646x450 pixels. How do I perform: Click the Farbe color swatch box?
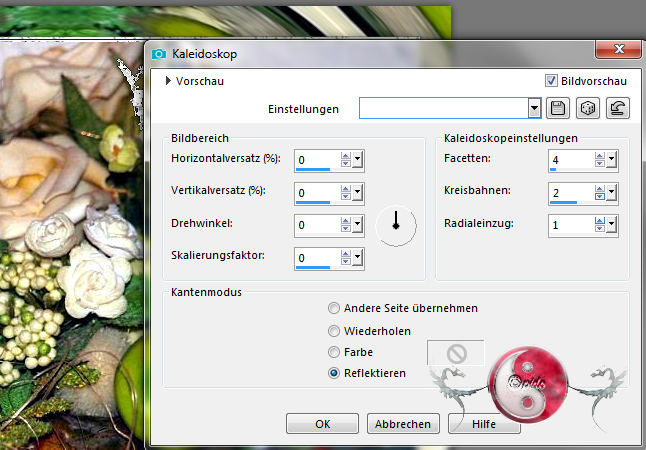click(x=455, y=353)
